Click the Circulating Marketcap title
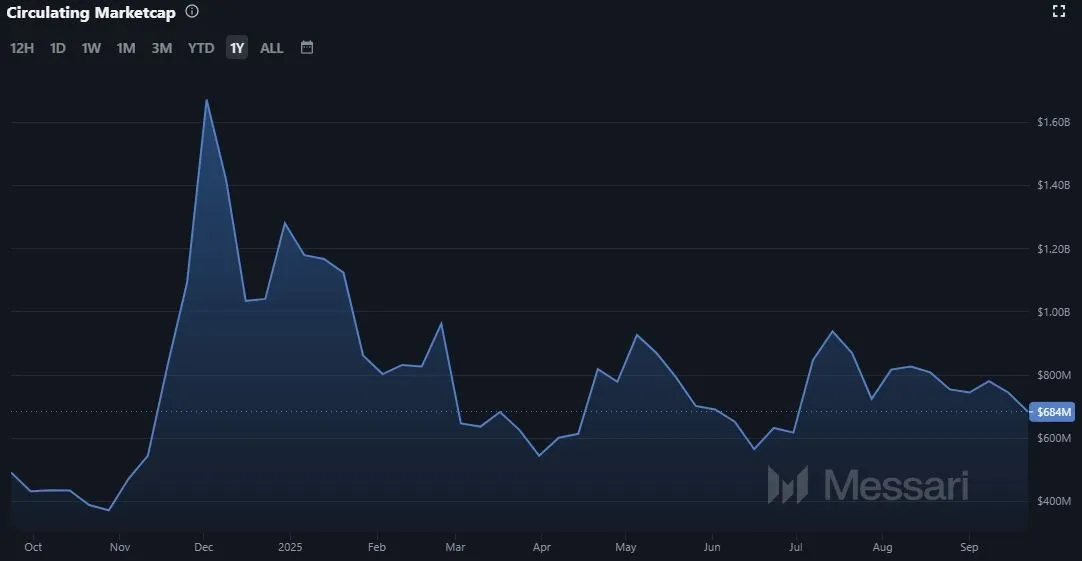The height and width of the screenshot is (561, 1082). coord(90,12)
